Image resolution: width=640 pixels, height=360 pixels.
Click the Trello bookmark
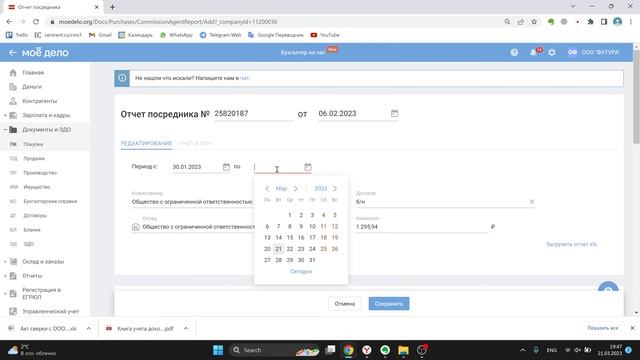tap(17, 35)
